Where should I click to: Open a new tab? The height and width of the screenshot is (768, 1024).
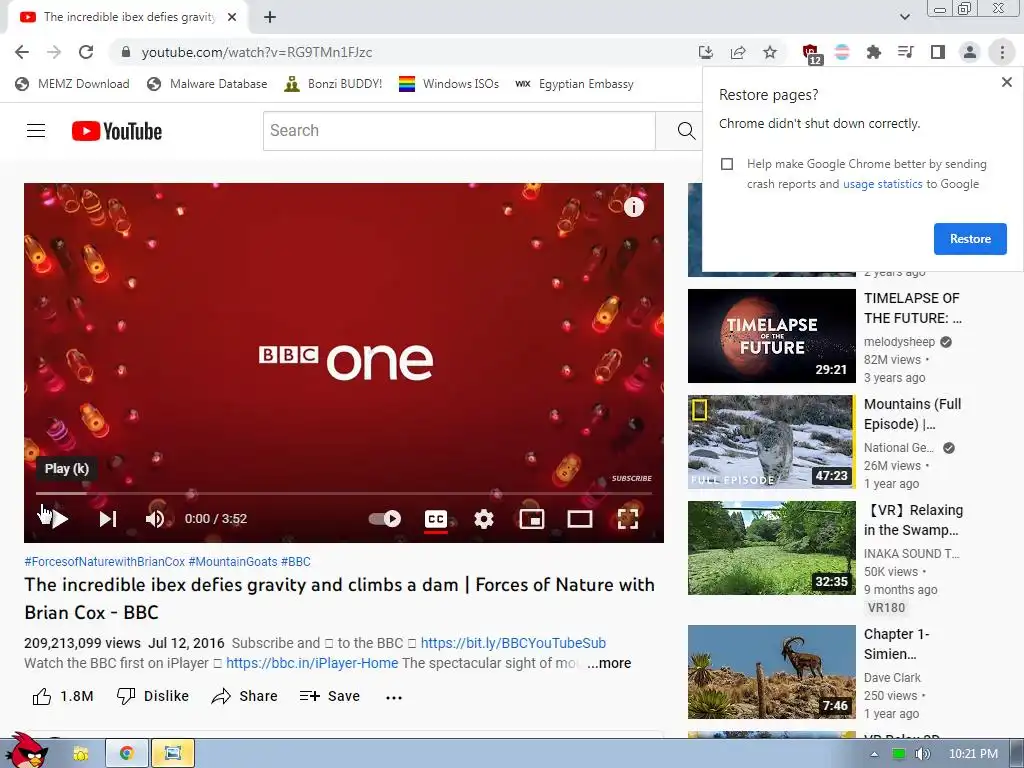[270, 17]
